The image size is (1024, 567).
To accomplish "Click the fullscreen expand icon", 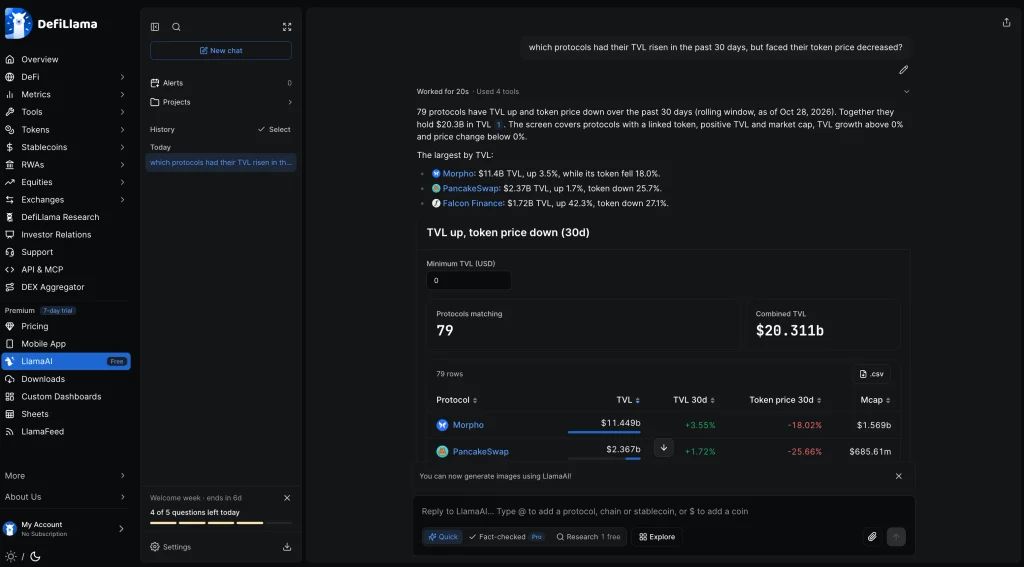I will [287, 27].
